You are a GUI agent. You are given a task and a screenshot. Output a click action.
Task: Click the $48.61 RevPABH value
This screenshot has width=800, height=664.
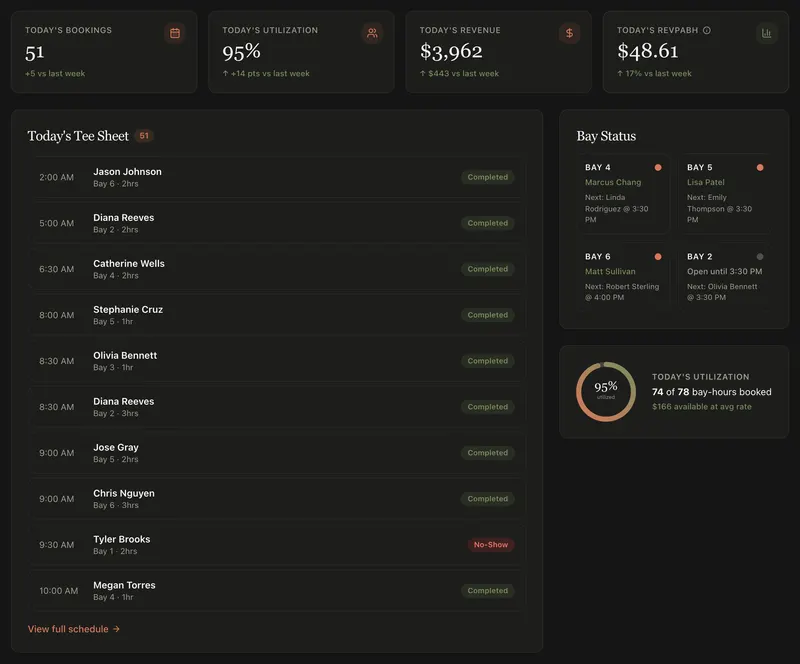coord(647,51)
